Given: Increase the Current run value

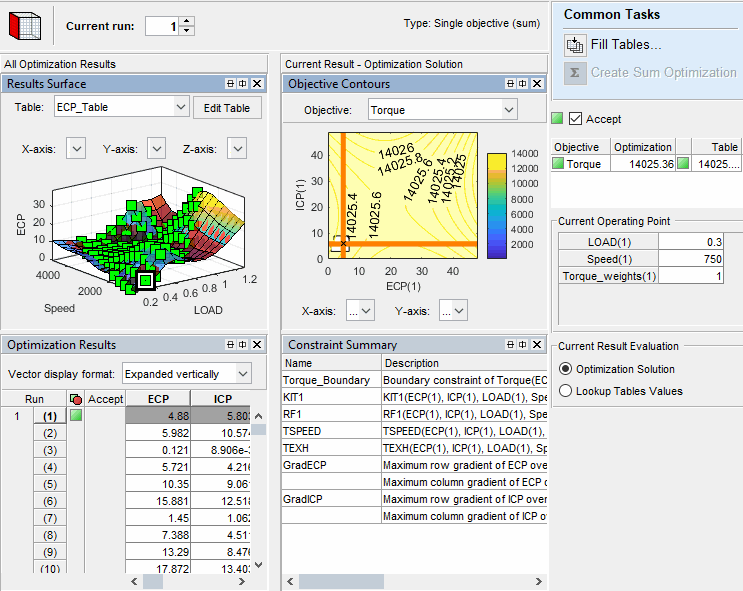Looking at the screenshot, I should pos(187,21).
